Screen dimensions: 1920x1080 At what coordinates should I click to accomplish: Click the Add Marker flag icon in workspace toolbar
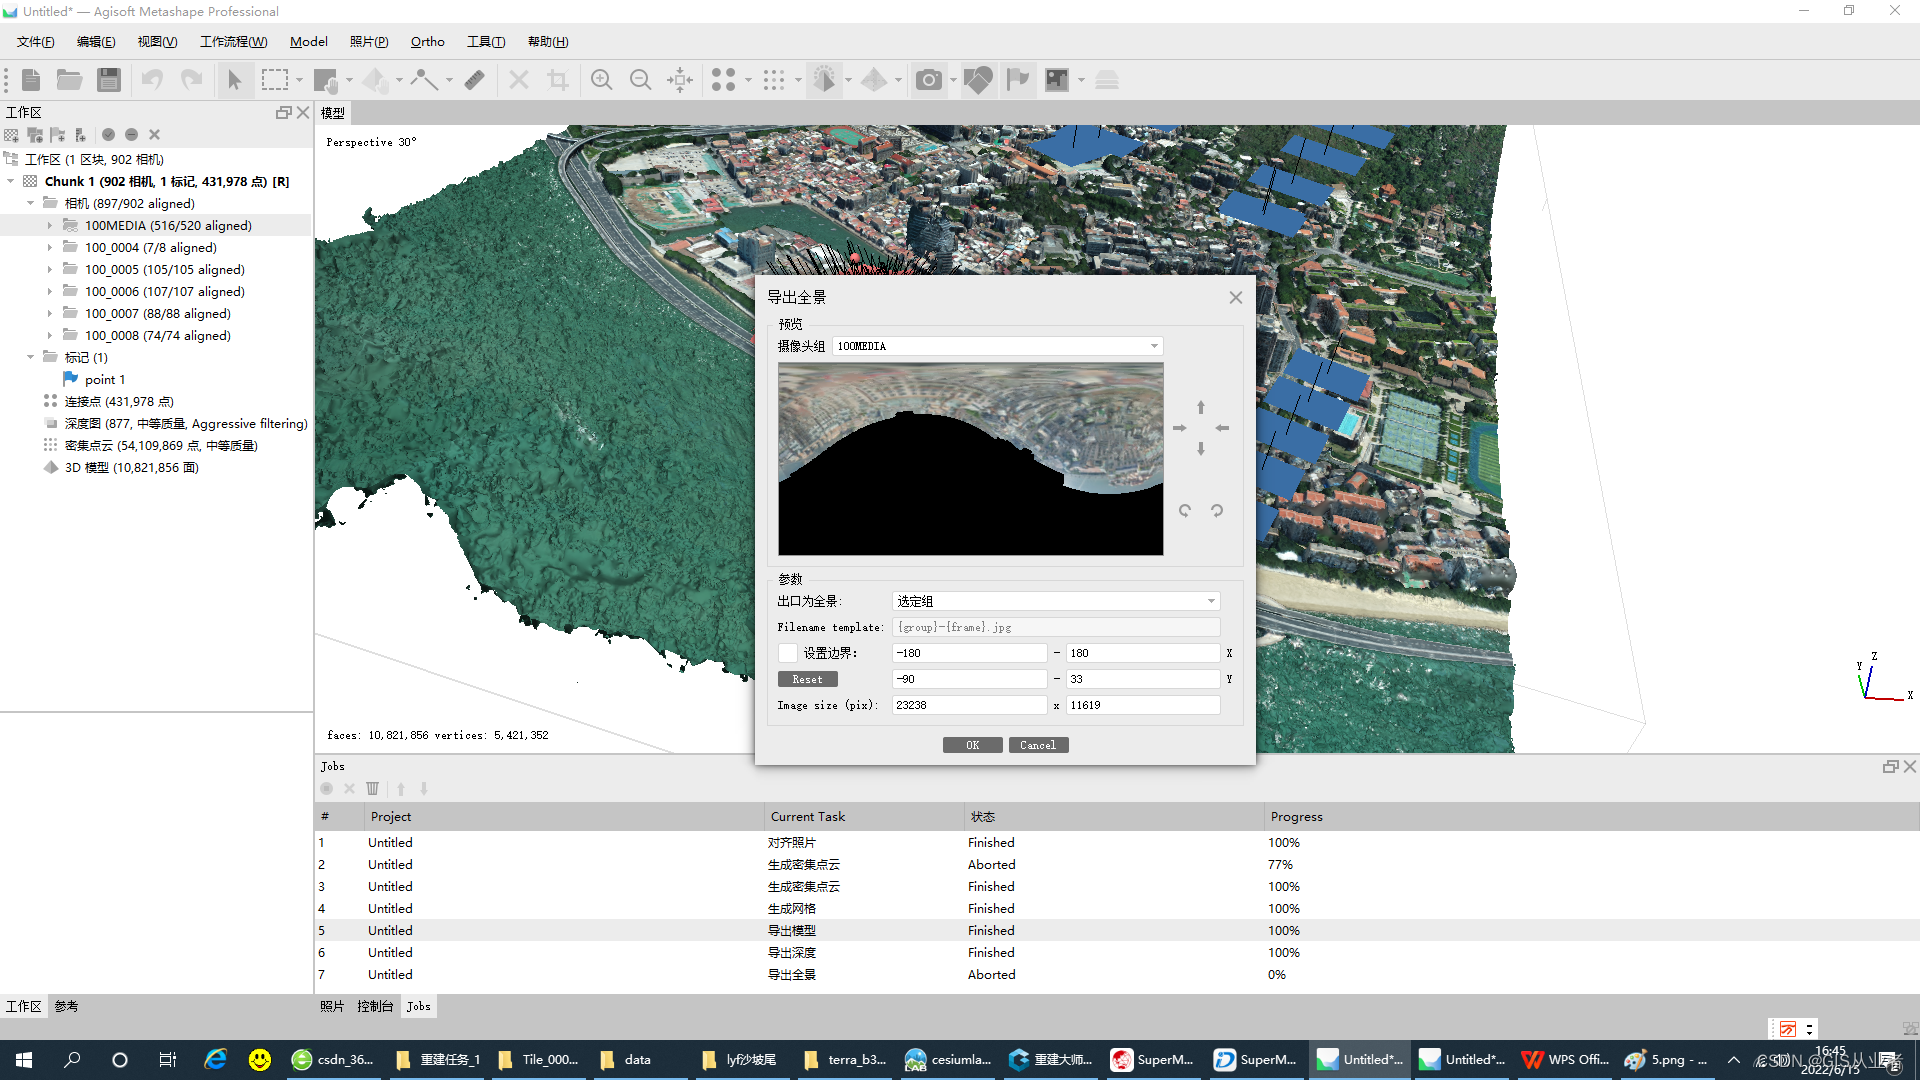click(57, 135)
